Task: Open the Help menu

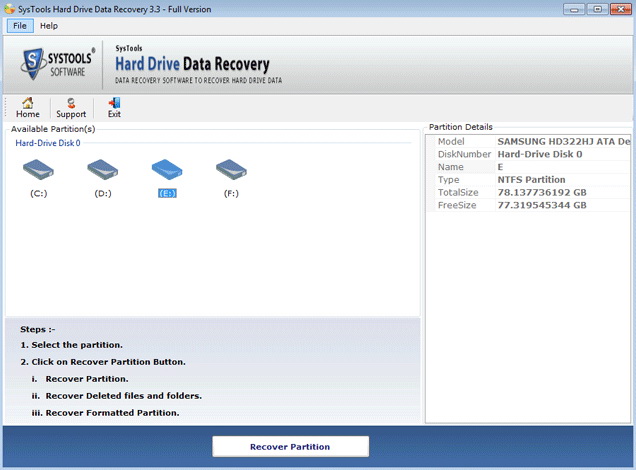Action: pos(49,26)
